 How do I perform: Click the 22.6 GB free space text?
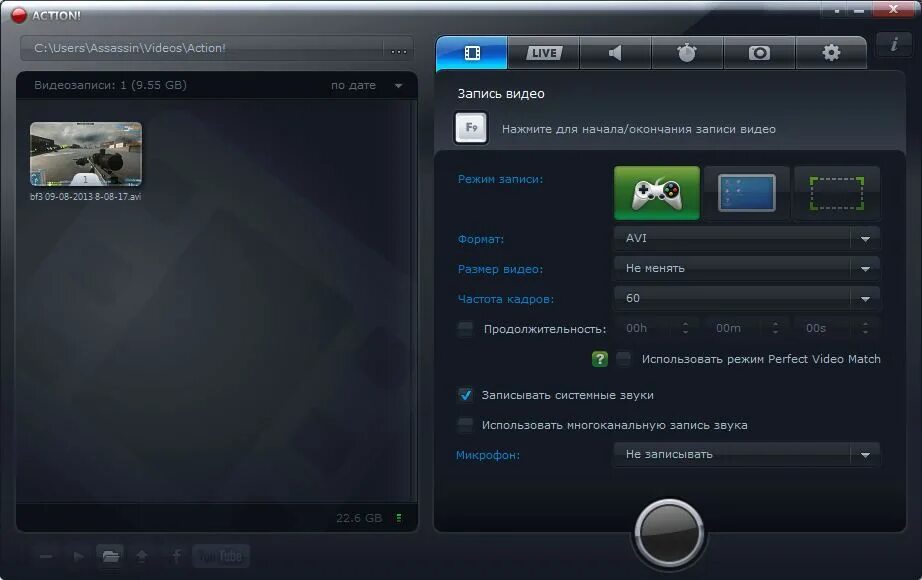point(359,518)
